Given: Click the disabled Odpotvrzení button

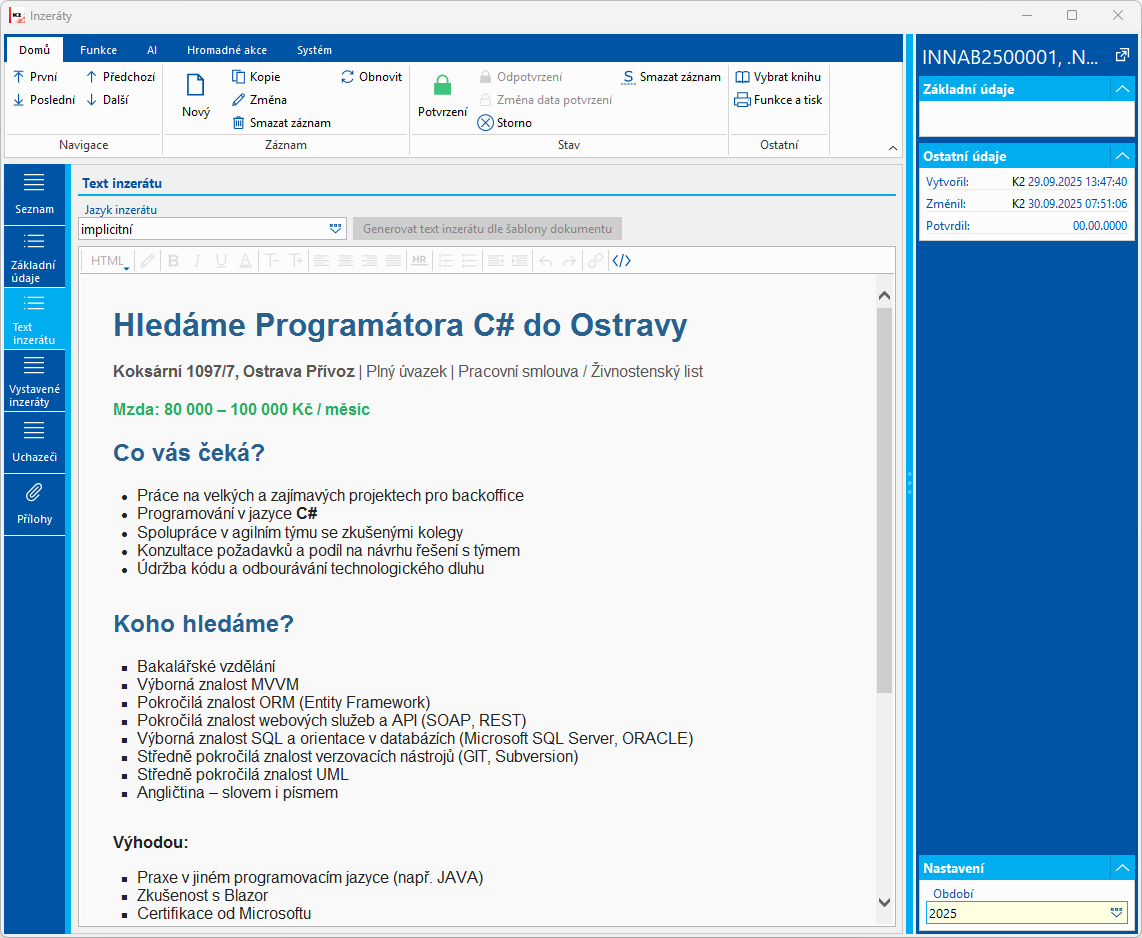Looking at the screenshot, I should [x=521, y=76].
